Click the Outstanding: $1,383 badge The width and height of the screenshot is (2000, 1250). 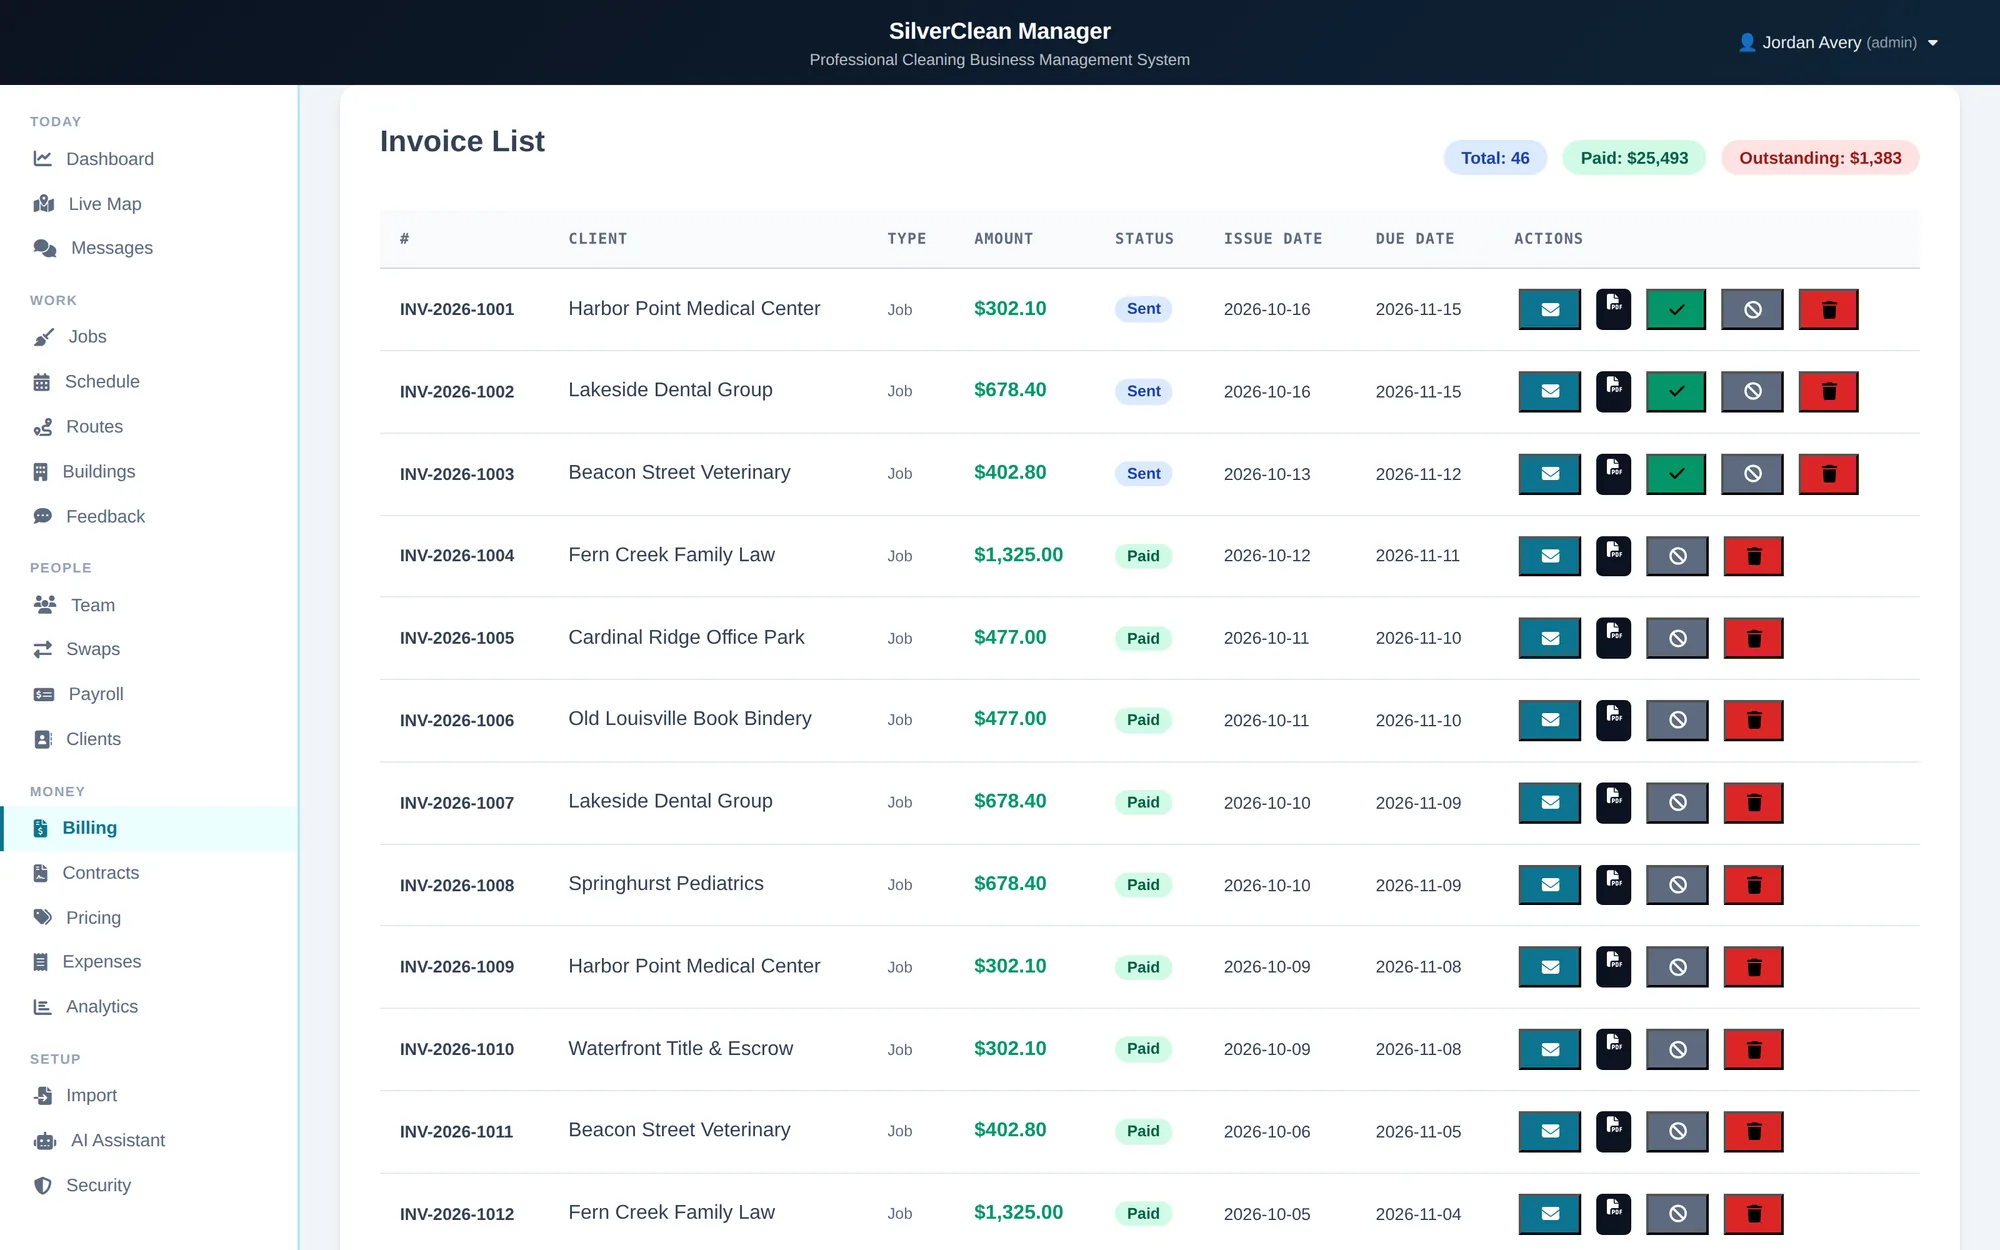[1820, 158]
